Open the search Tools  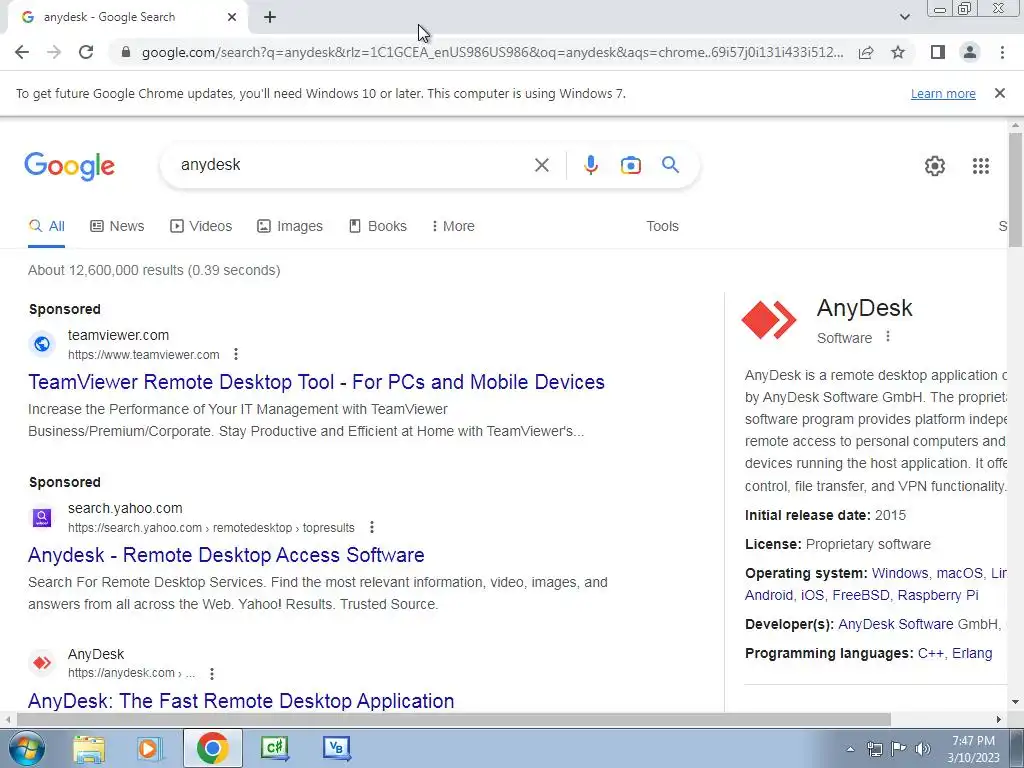tap(662, 227)
